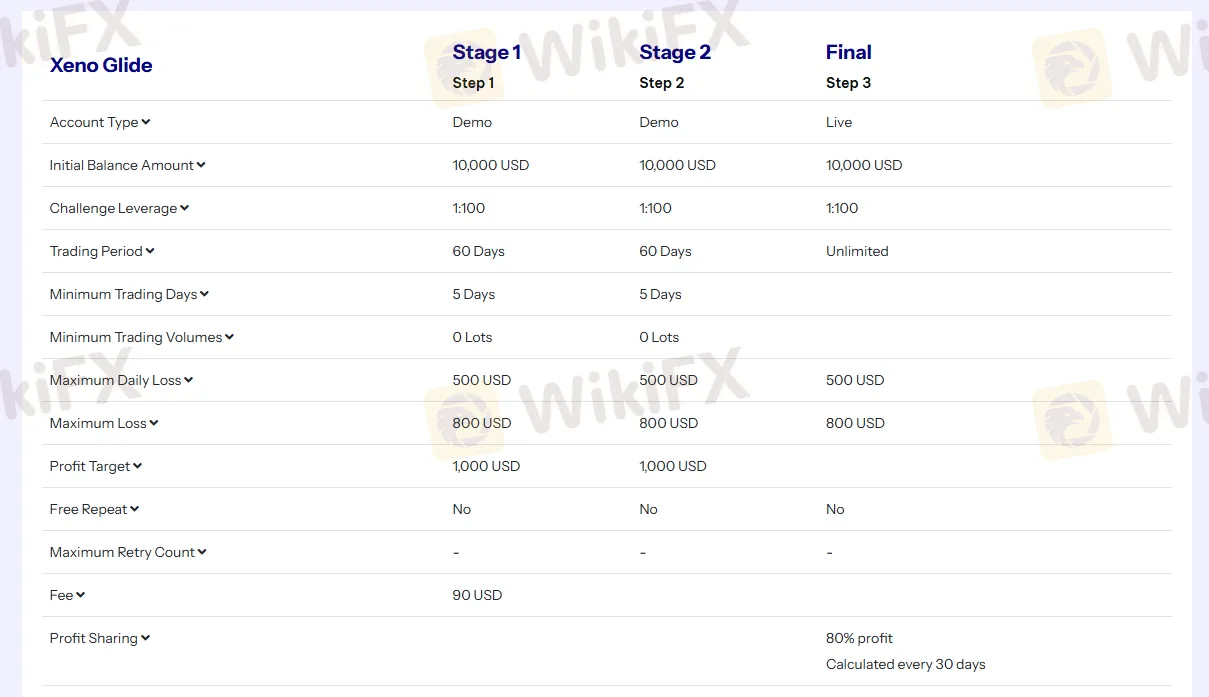Expand the Initial Balance Amount chevron
Viewport: 1209px width, 697px height.
[x=201, y=165]
